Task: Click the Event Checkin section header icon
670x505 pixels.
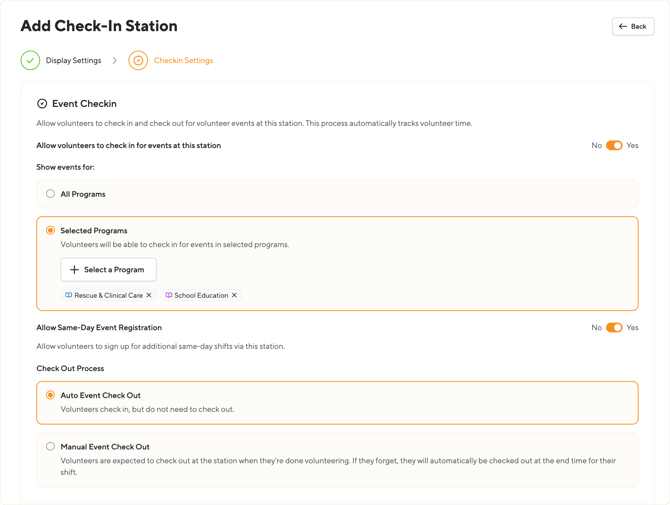Action: coord(42,104)
